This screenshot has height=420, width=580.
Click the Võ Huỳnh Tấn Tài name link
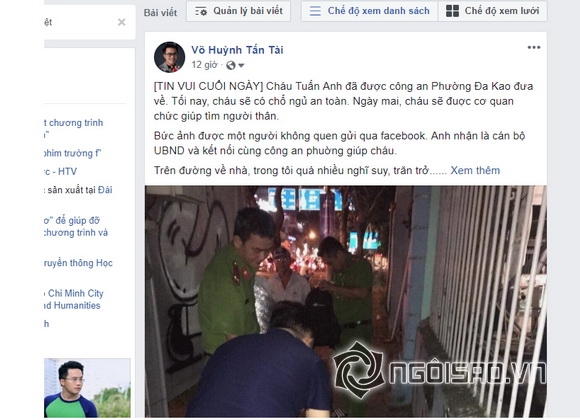(237, 50)
